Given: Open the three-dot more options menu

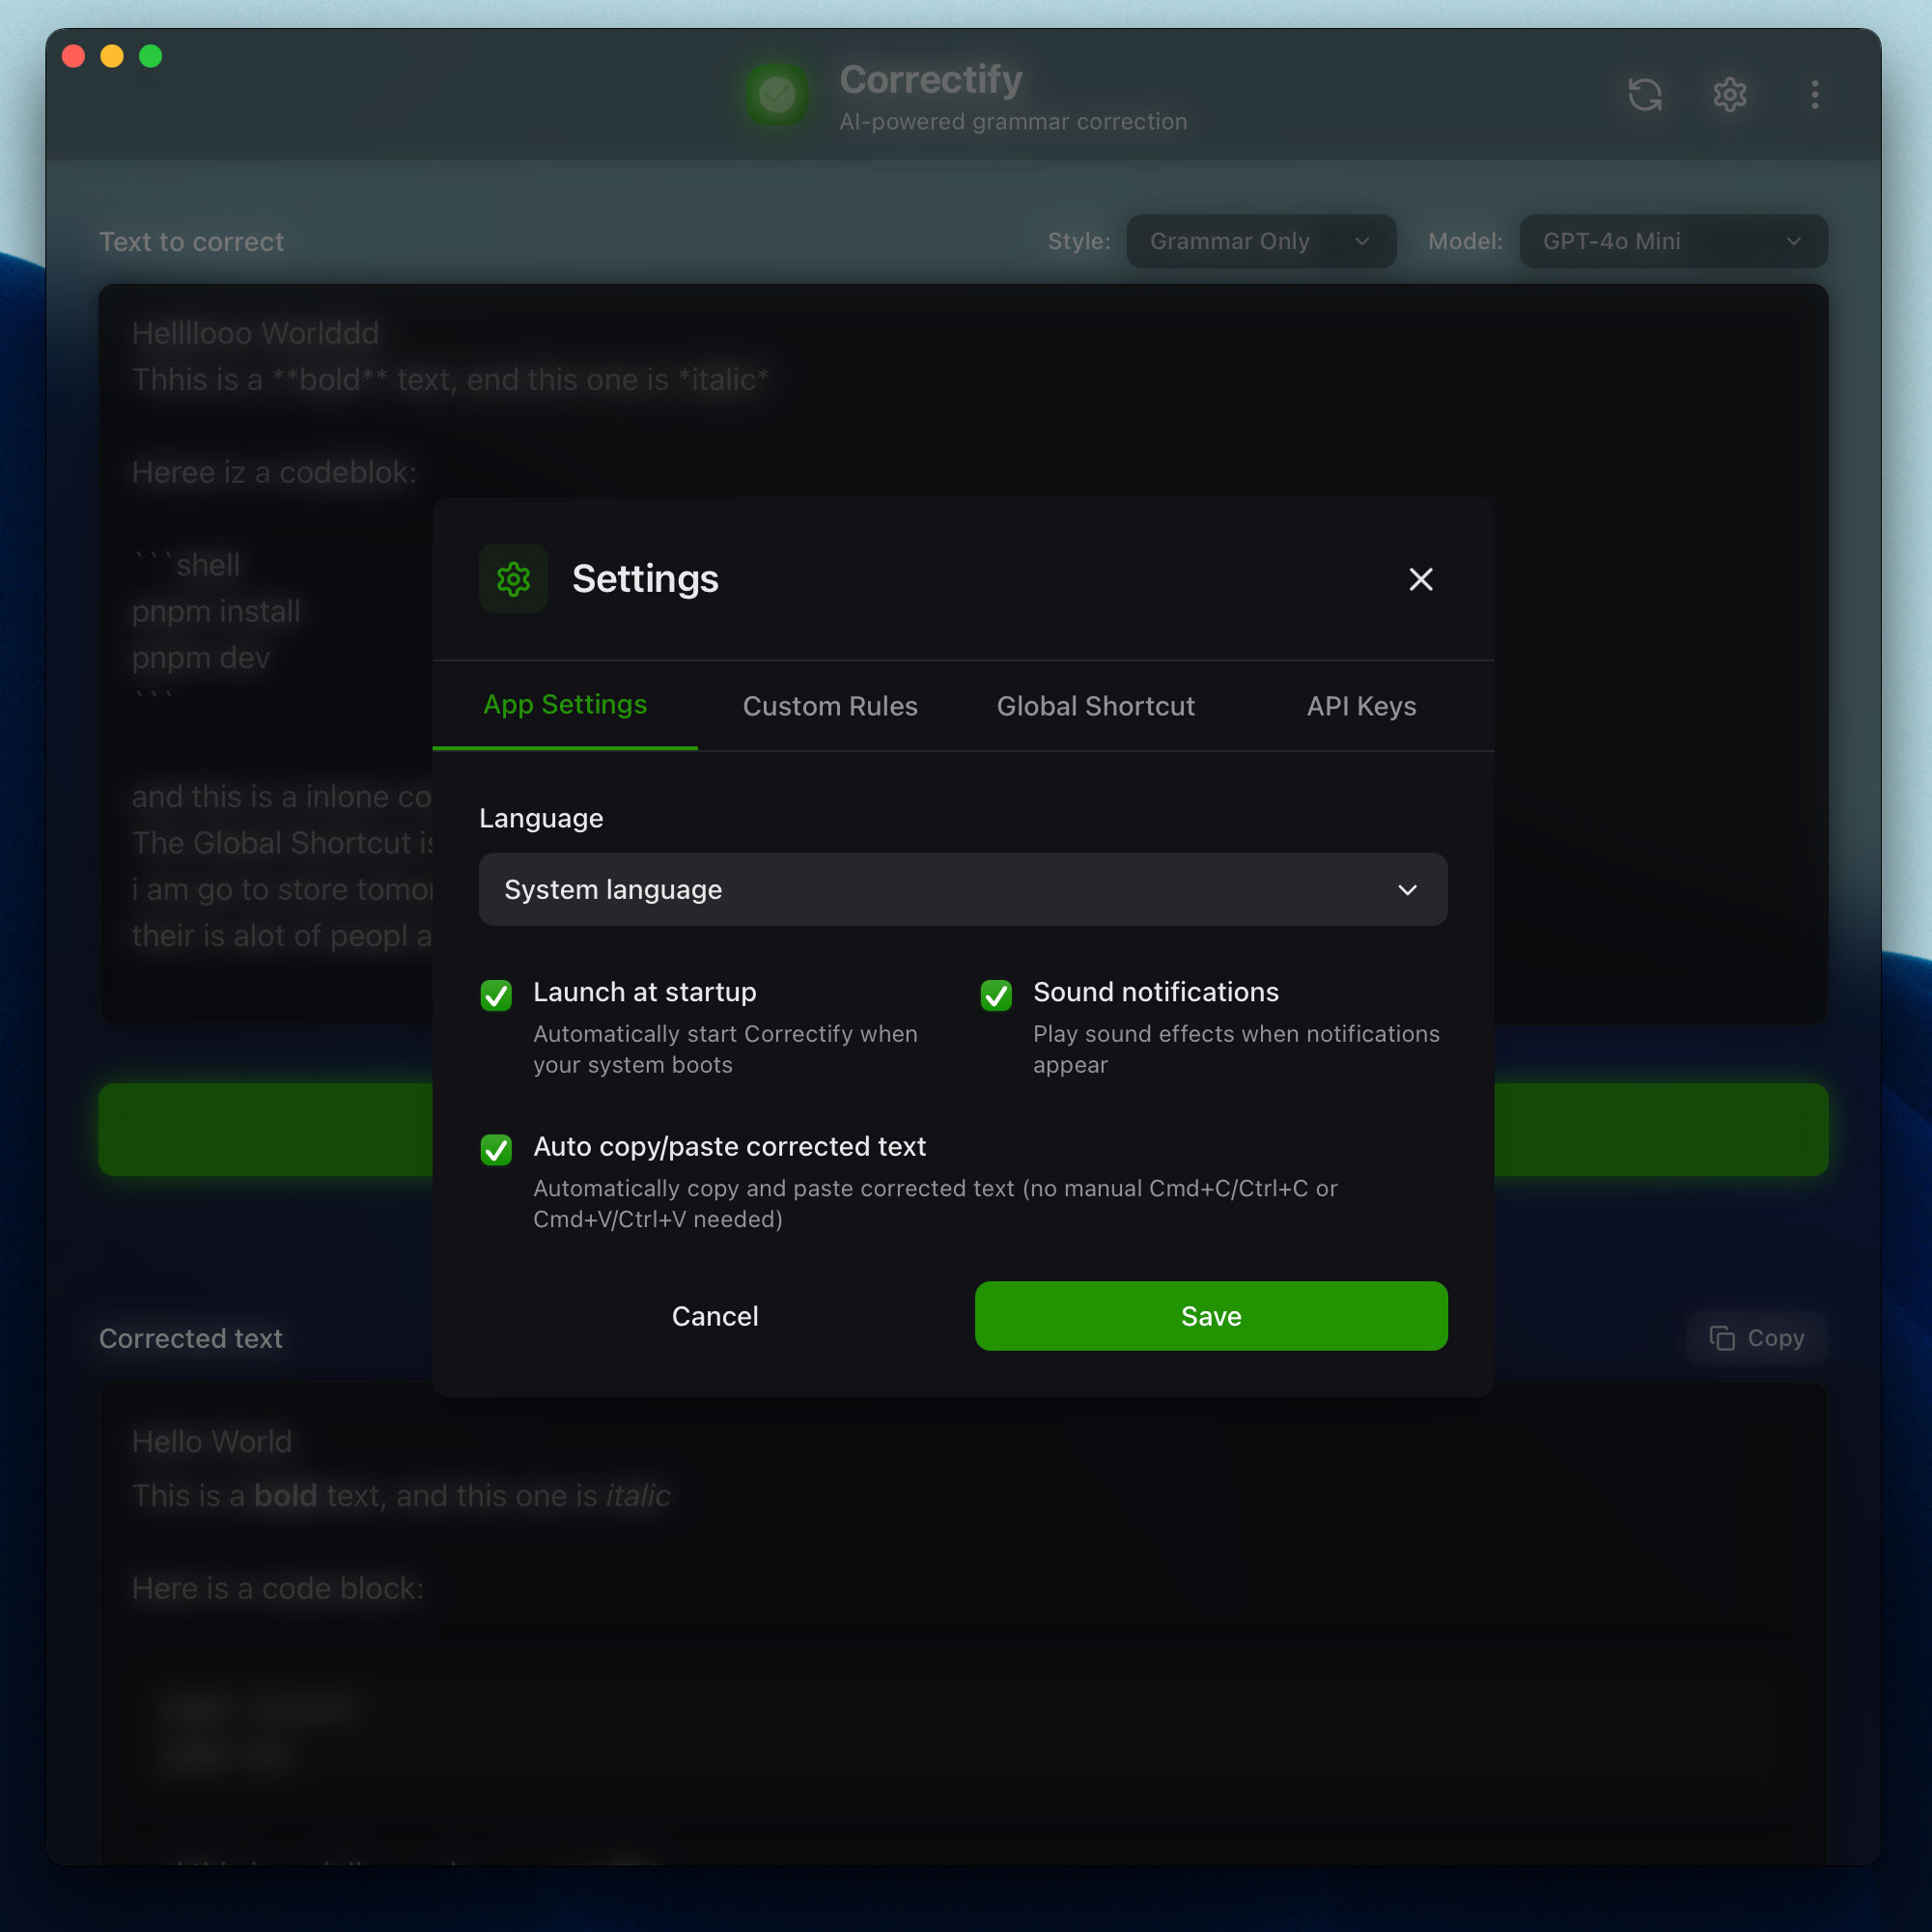Looking at the screenshot, I should 1814,95.
